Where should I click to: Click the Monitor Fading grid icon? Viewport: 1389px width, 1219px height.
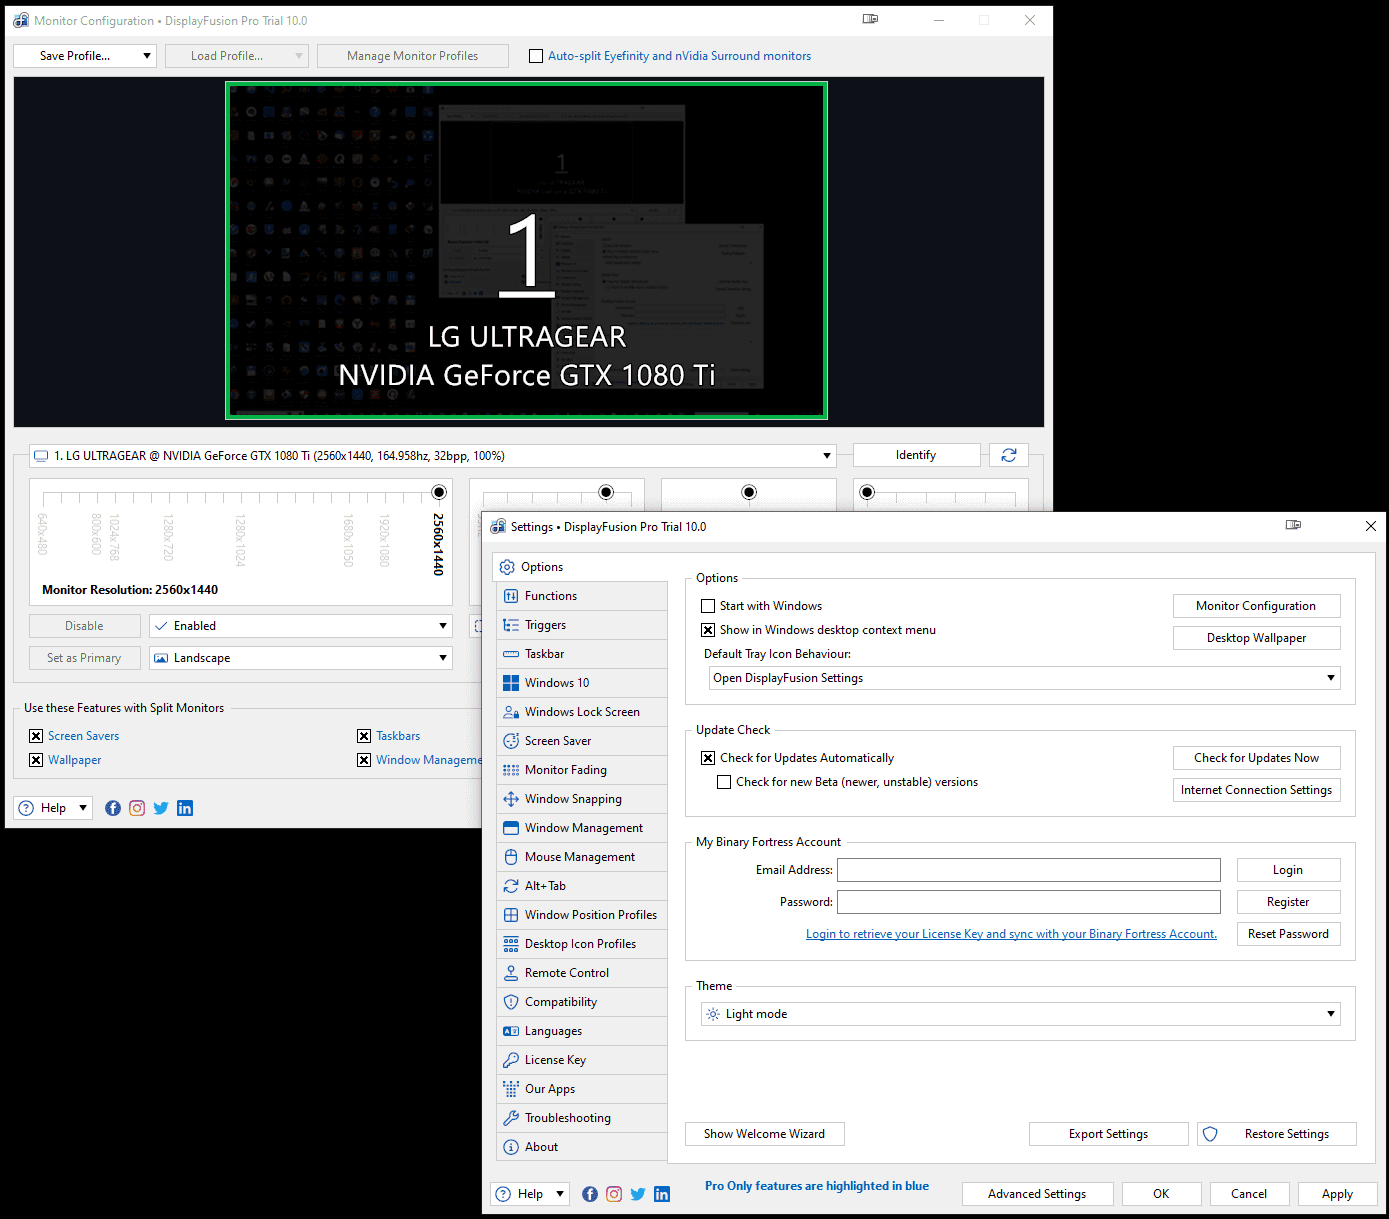[x=511, y=770]
